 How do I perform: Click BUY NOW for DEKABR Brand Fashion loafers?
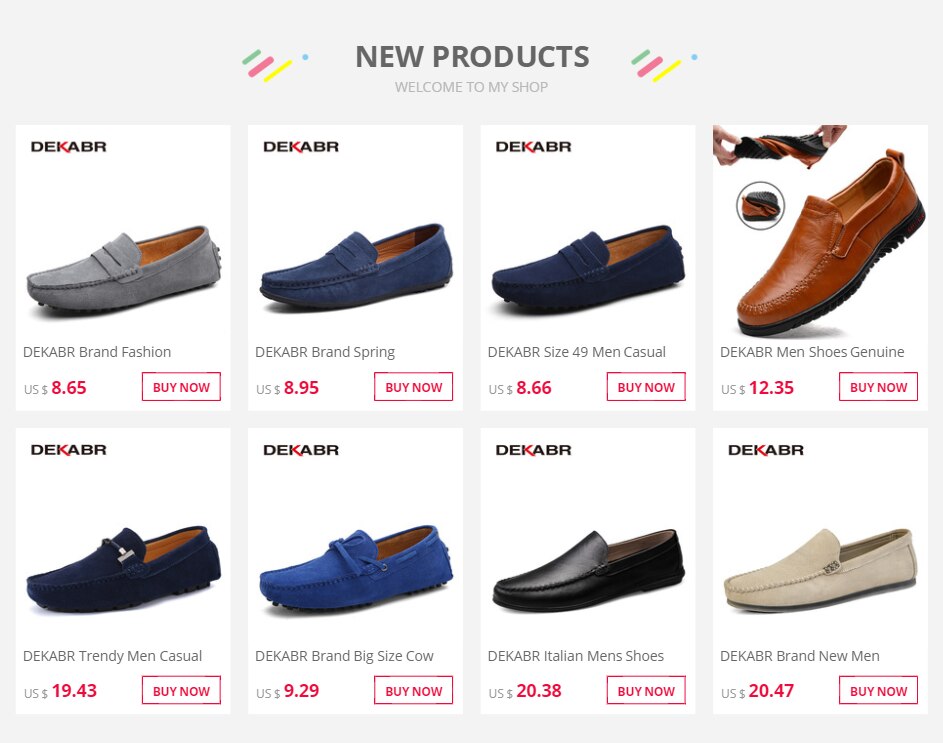181,387
